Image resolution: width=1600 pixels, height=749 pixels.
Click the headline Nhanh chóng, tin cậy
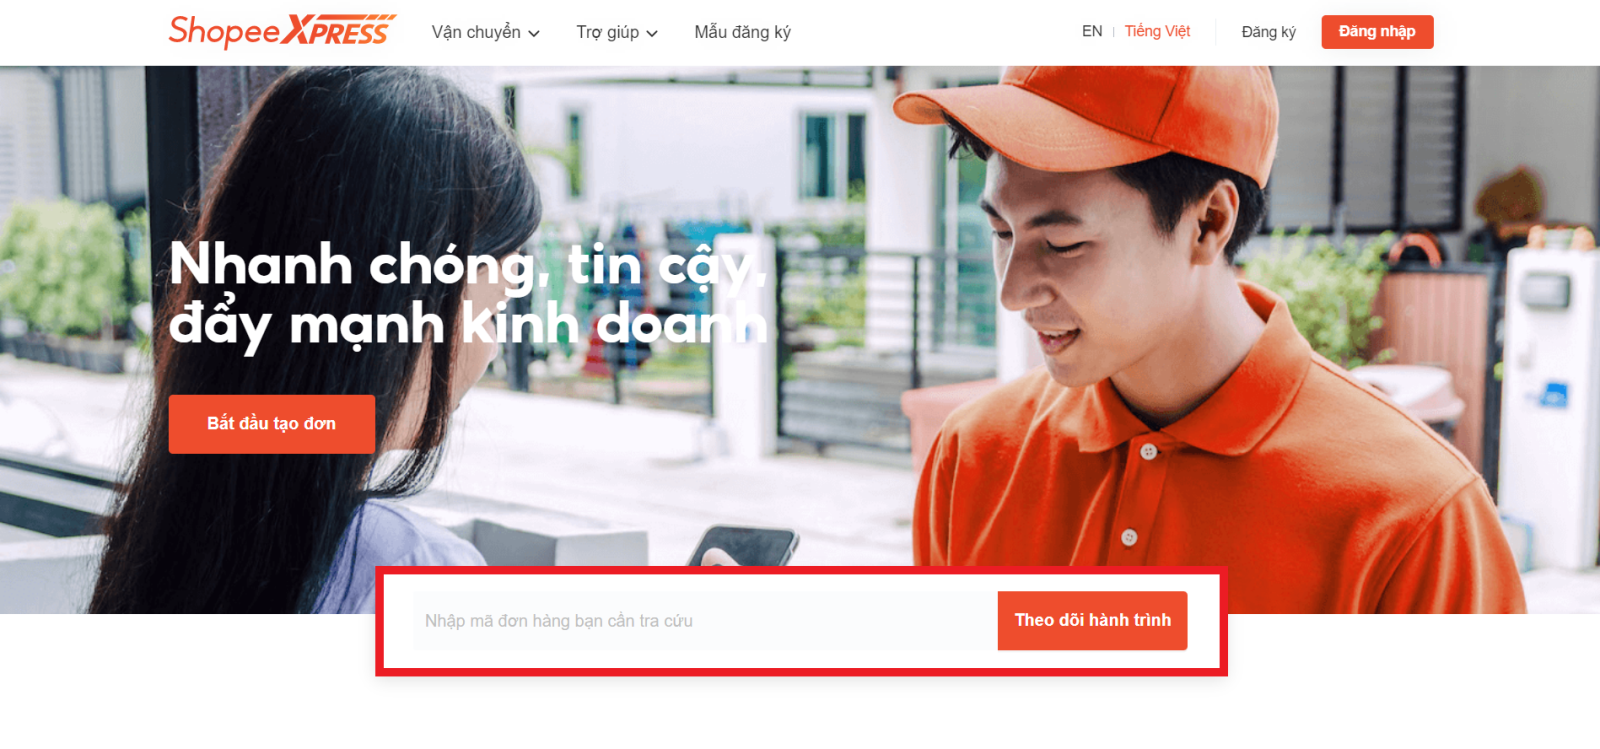tap(468, 265)
